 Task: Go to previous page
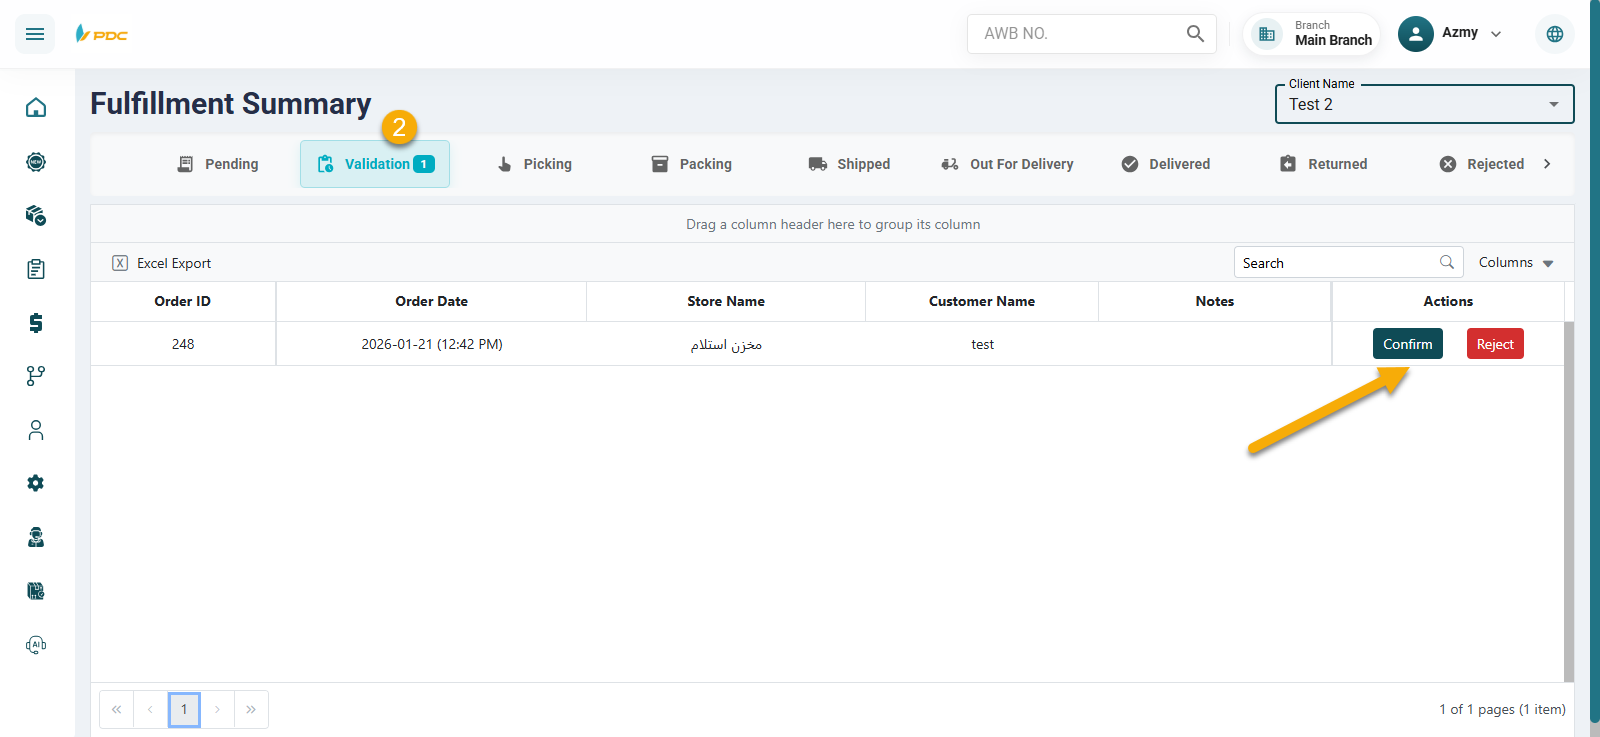click(150, 709)
